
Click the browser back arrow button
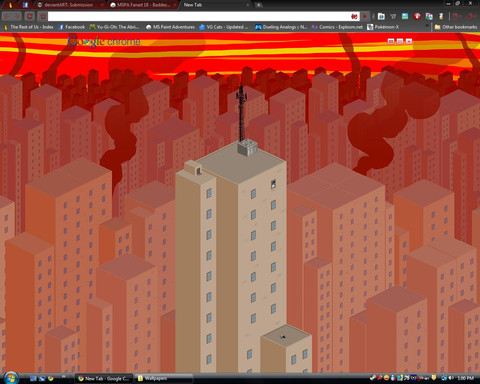[7, 16]
